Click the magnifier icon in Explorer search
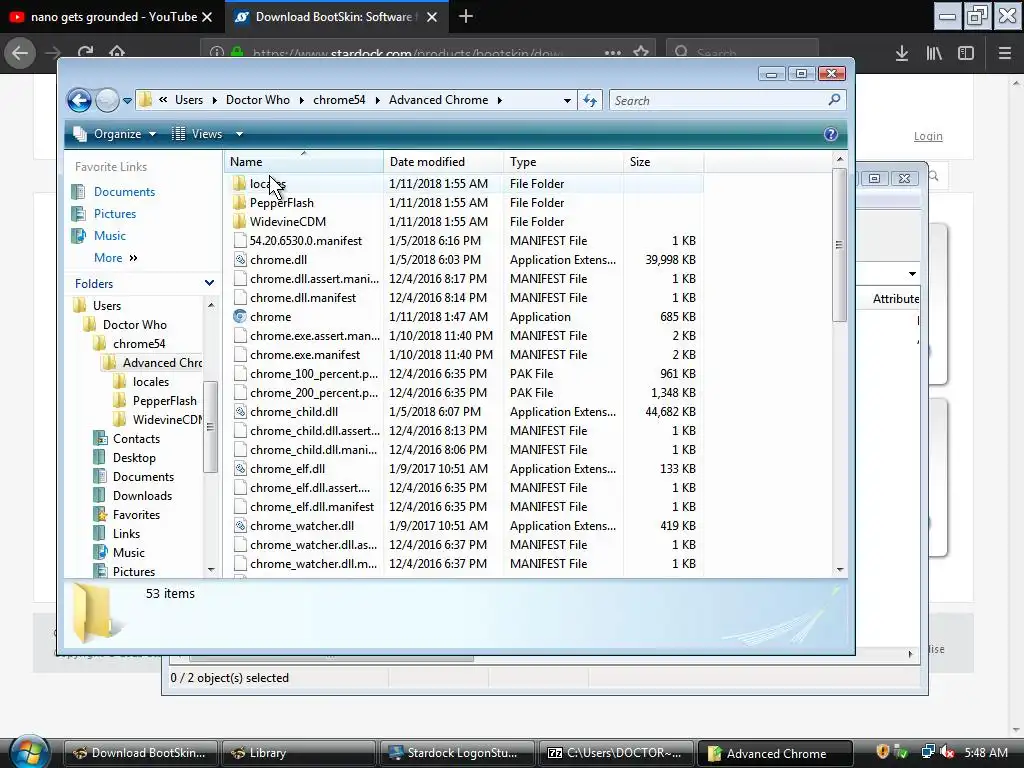This screenshot has height=768, width=1024. click(834, 100)
